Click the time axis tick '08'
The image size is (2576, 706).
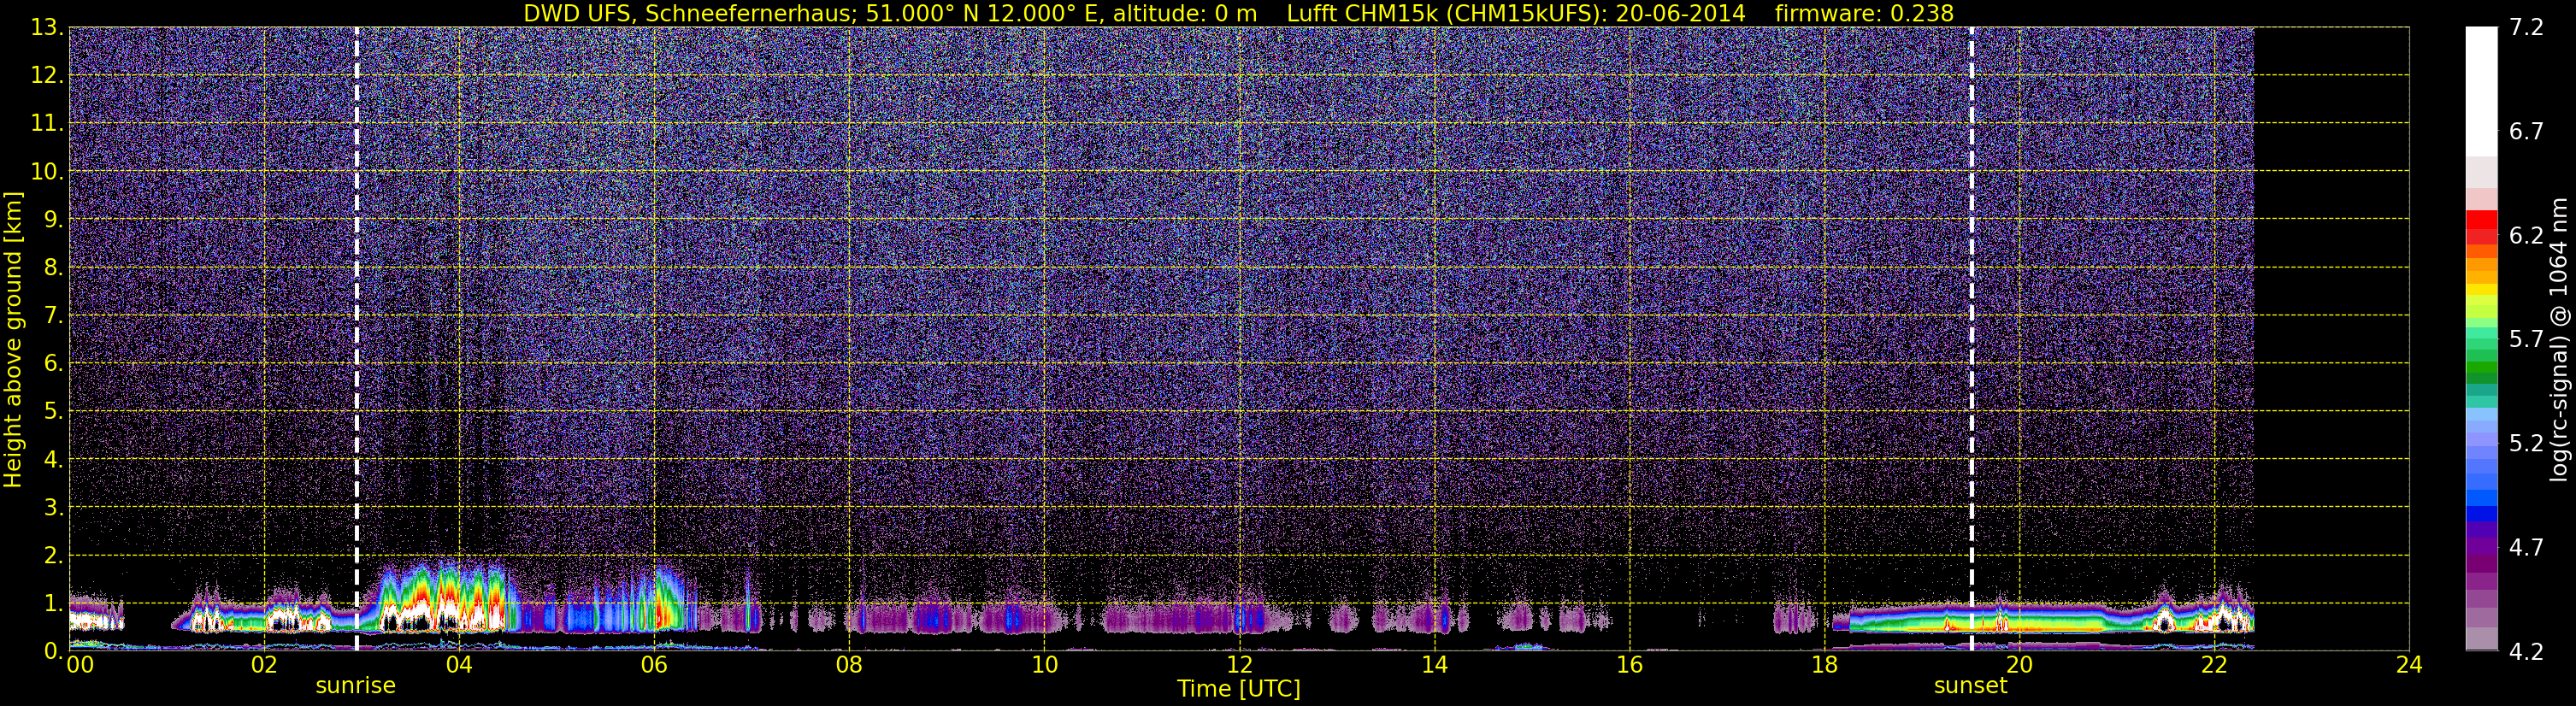click(x=849, y=665)
